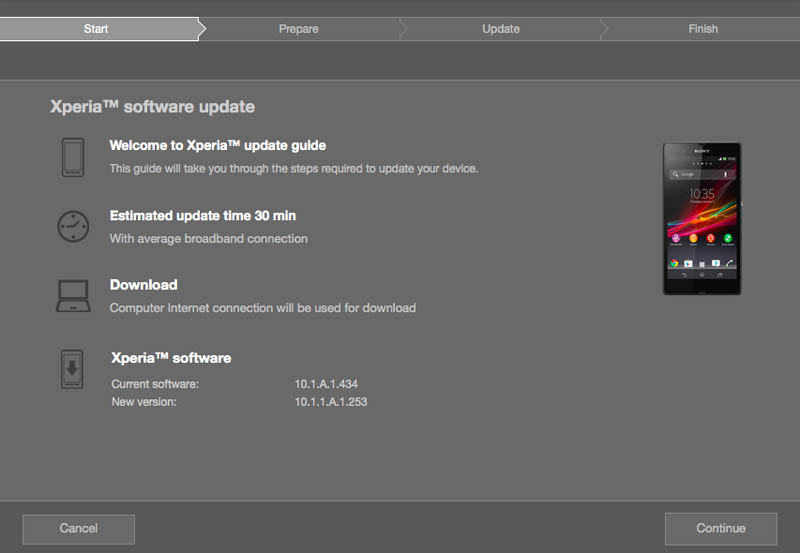Click the clock icon for estimated update time
Image resolution: width=800 pixels, height=553 pixels.
73,226
